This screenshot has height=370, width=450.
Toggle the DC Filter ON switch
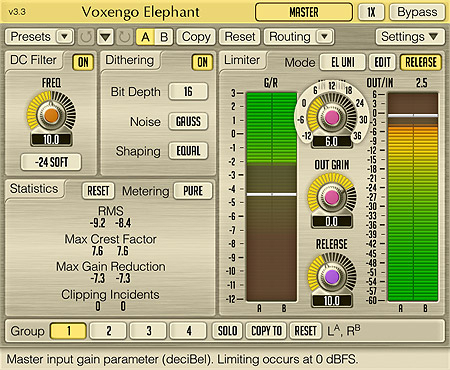(83, 62)
